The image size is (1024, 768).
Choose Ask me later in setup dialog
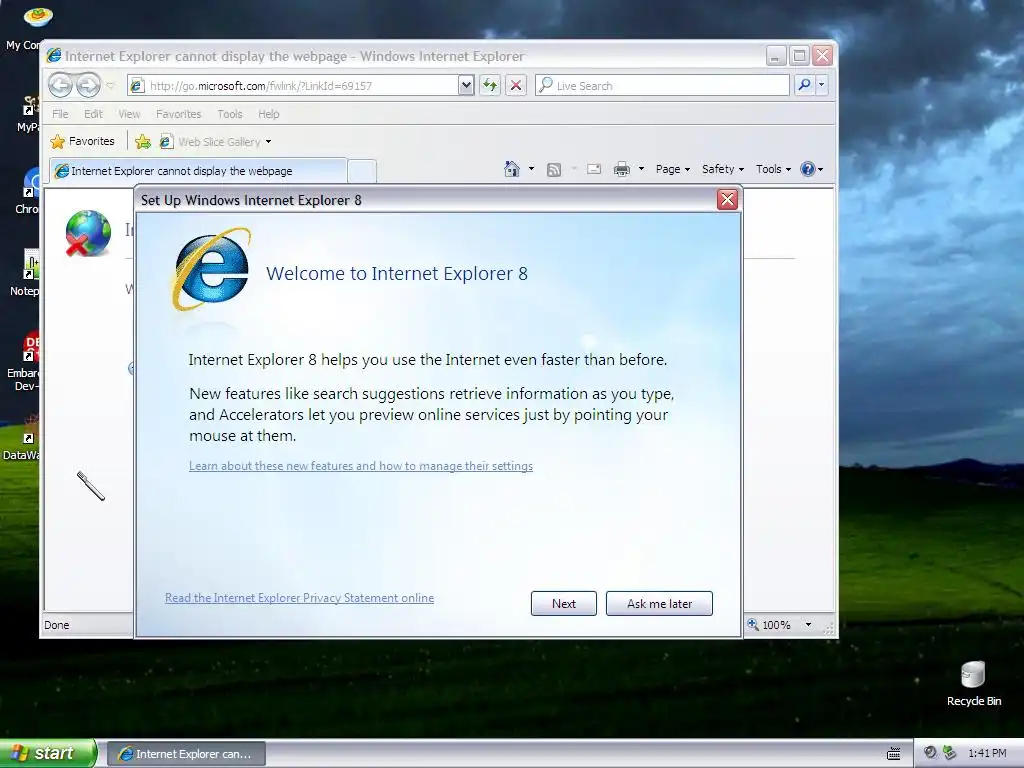(659, 603)
